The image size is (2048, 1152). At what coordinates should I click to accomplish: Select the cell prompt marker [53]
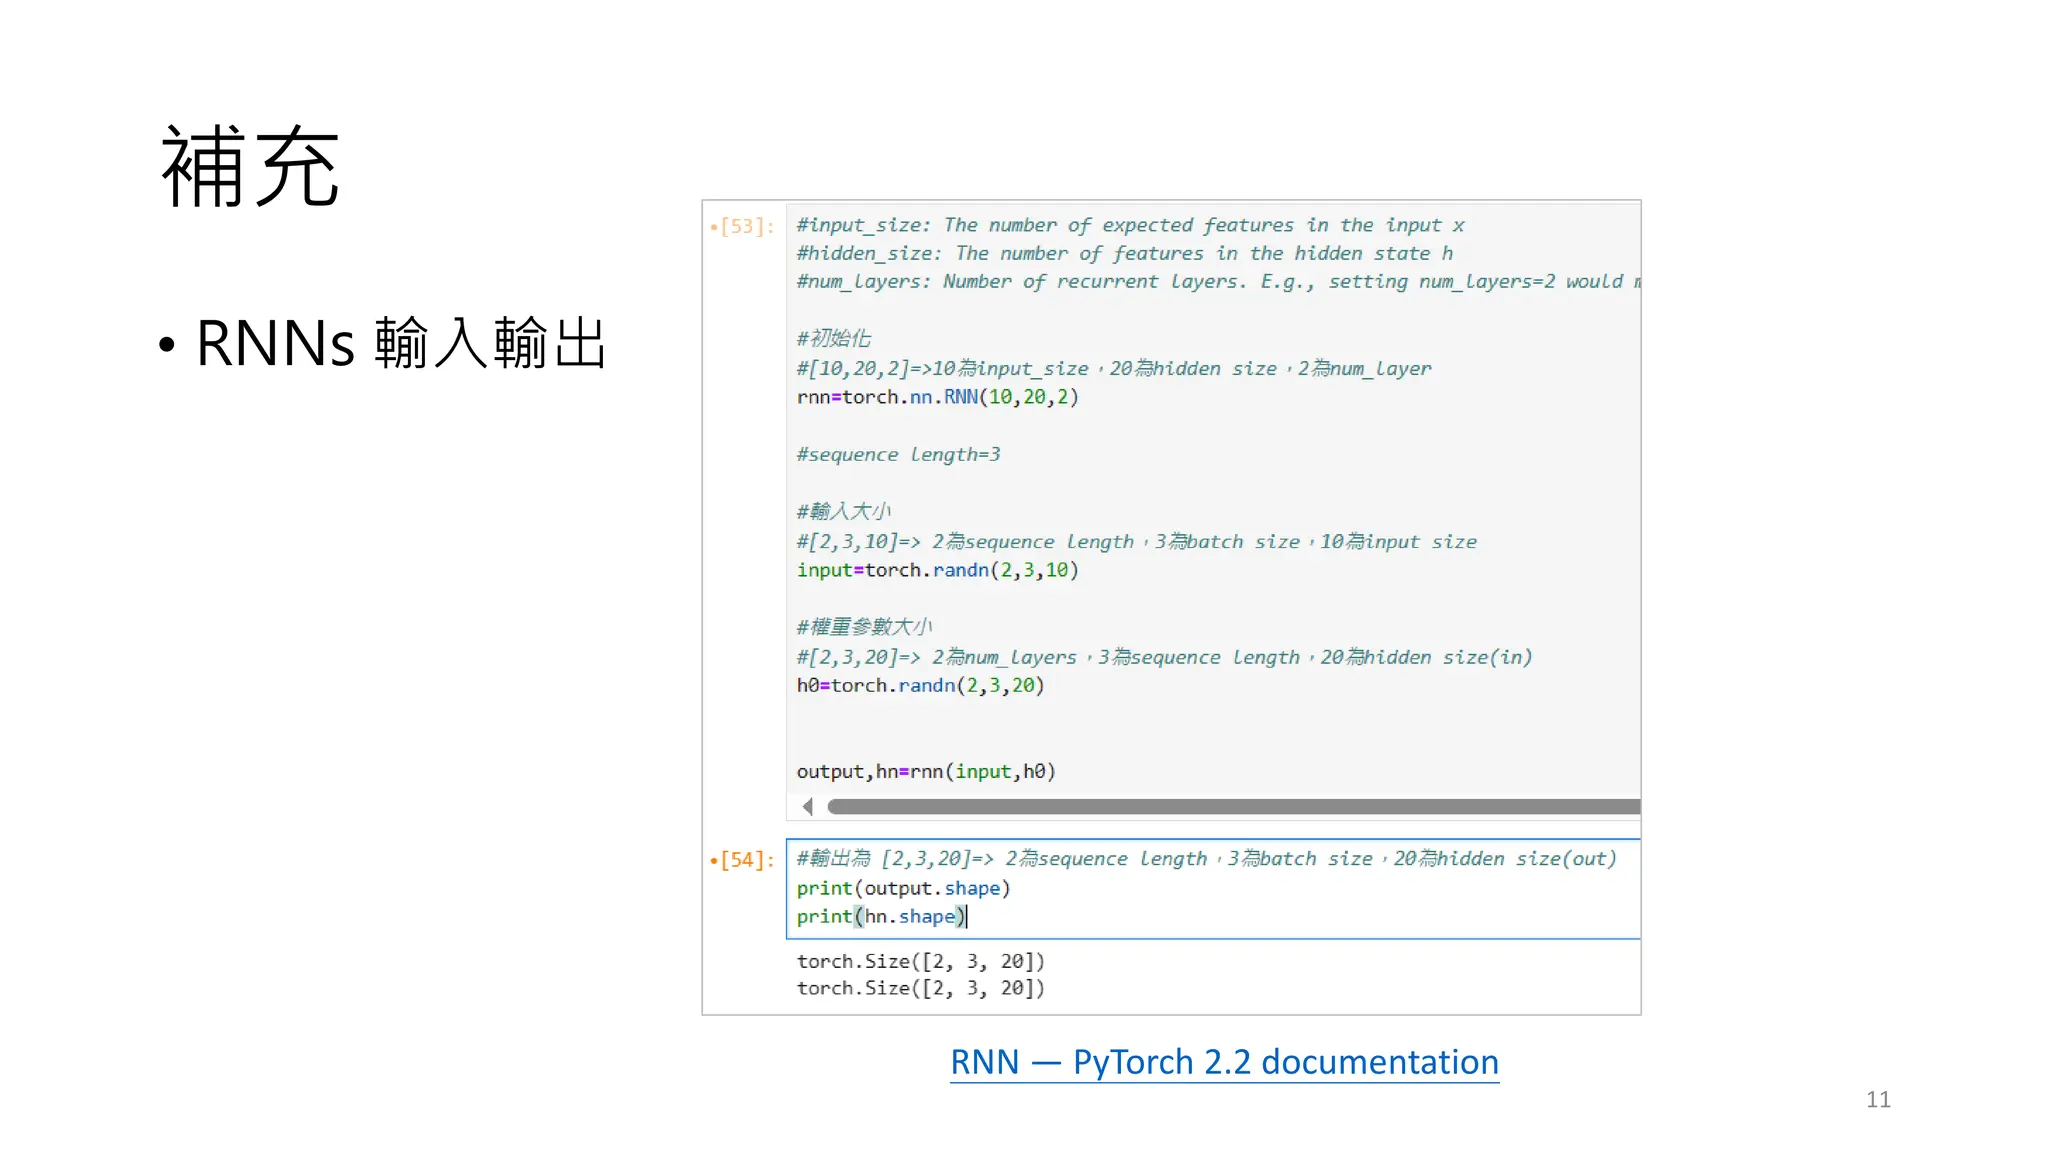pyautogui.click(x=746, y=226)
